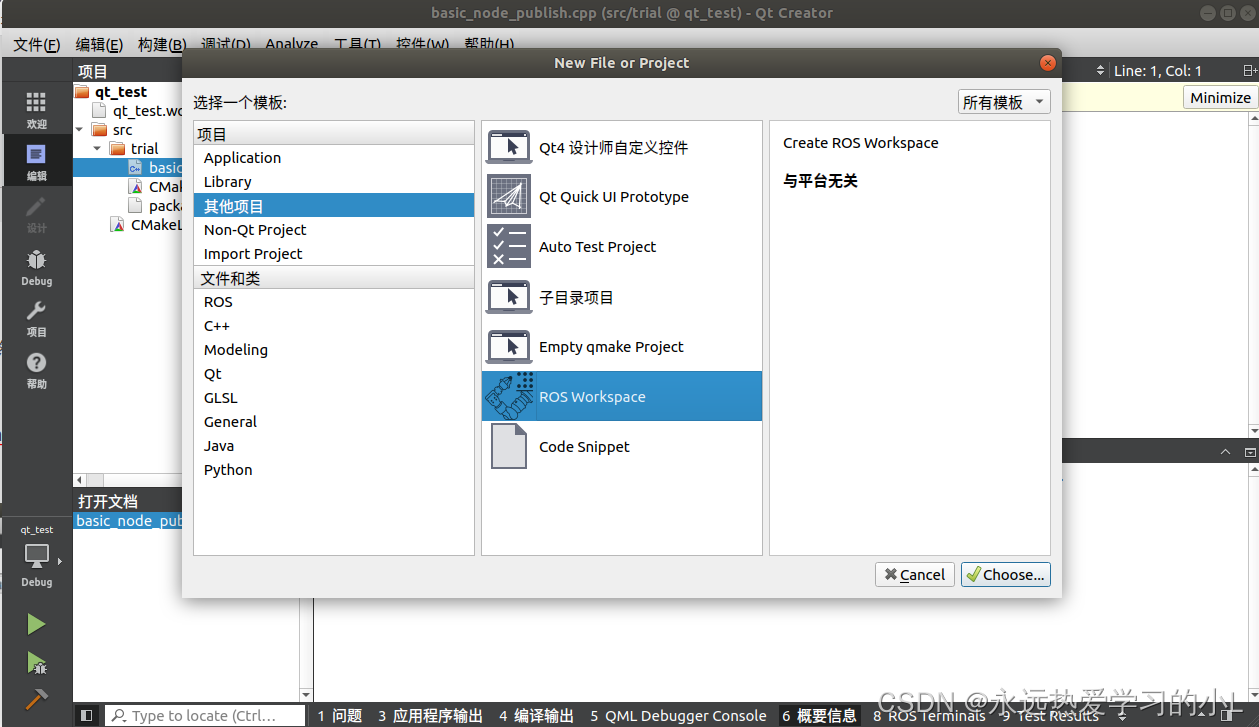Build the project using hammer icon
Screen dimensions: 1259x727
tap(36, 698)
